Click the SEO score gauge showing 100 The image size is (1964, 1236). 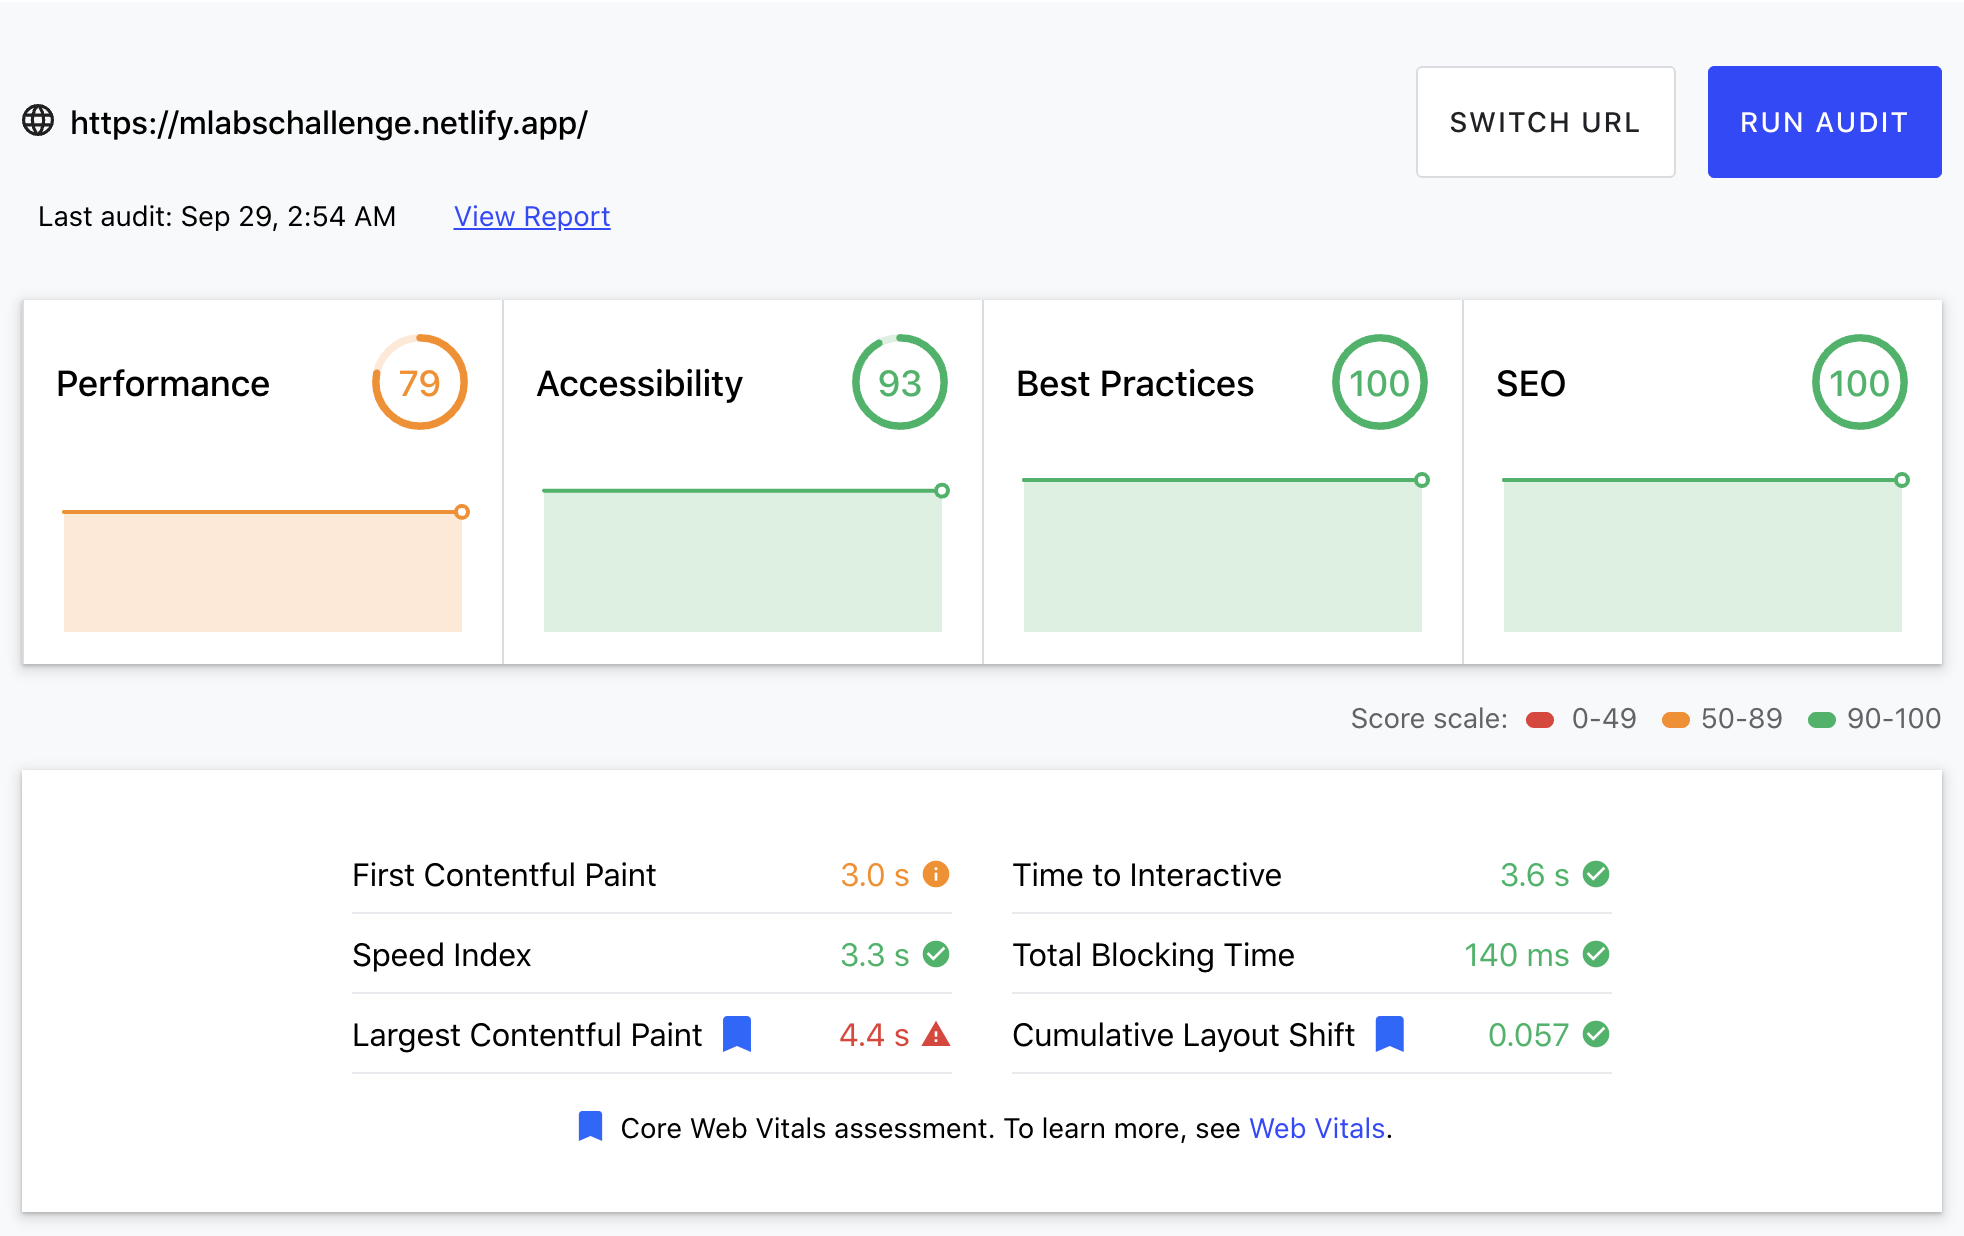tap(1860, 383)
